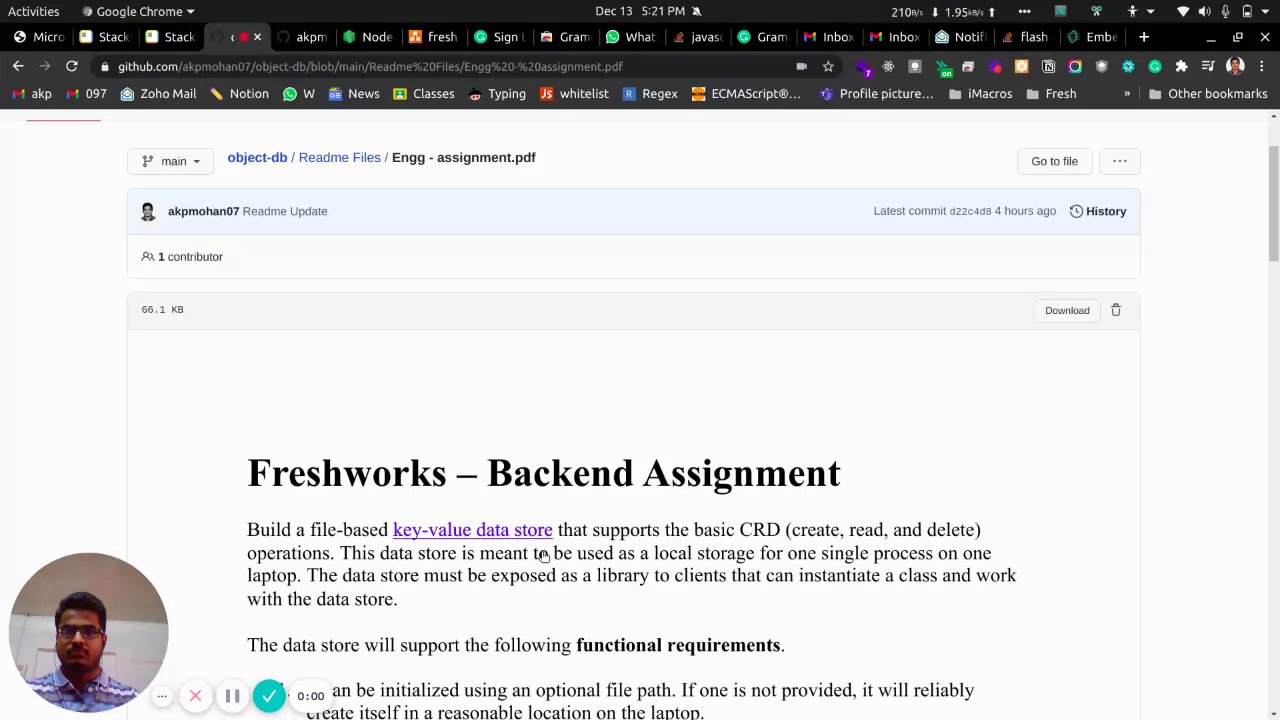Open the Grammarly extension icon
The image size is (1280, 720).
point(1155,66)
